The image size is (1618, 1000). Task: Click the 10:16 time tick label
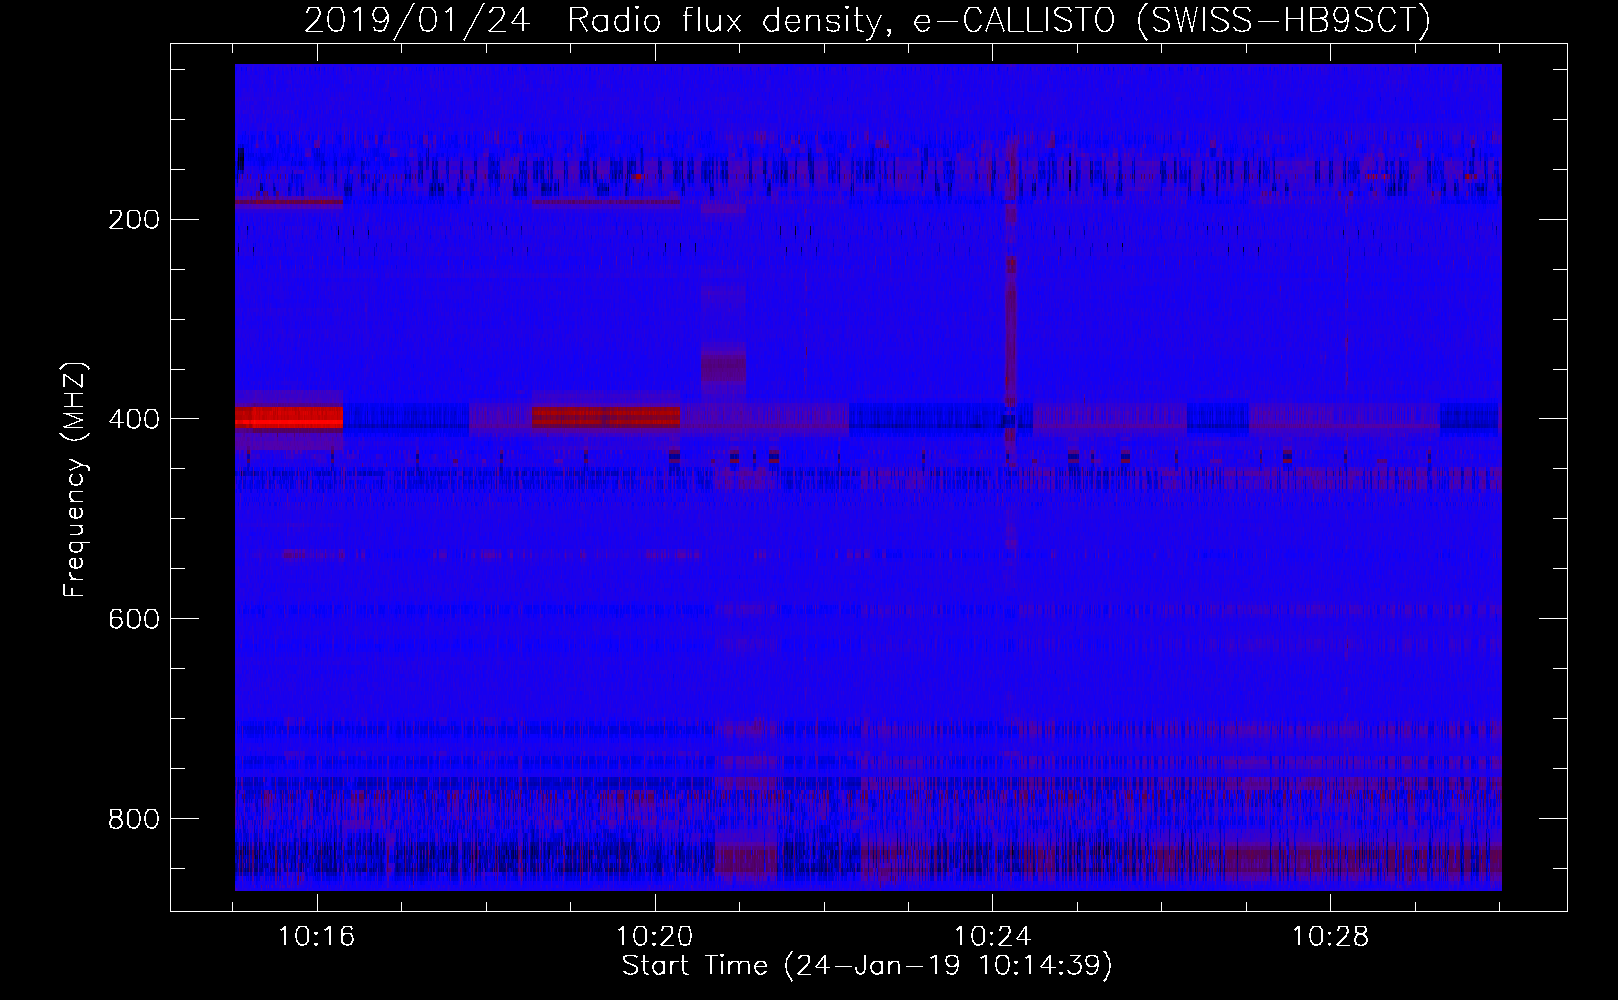pos(317,937)
